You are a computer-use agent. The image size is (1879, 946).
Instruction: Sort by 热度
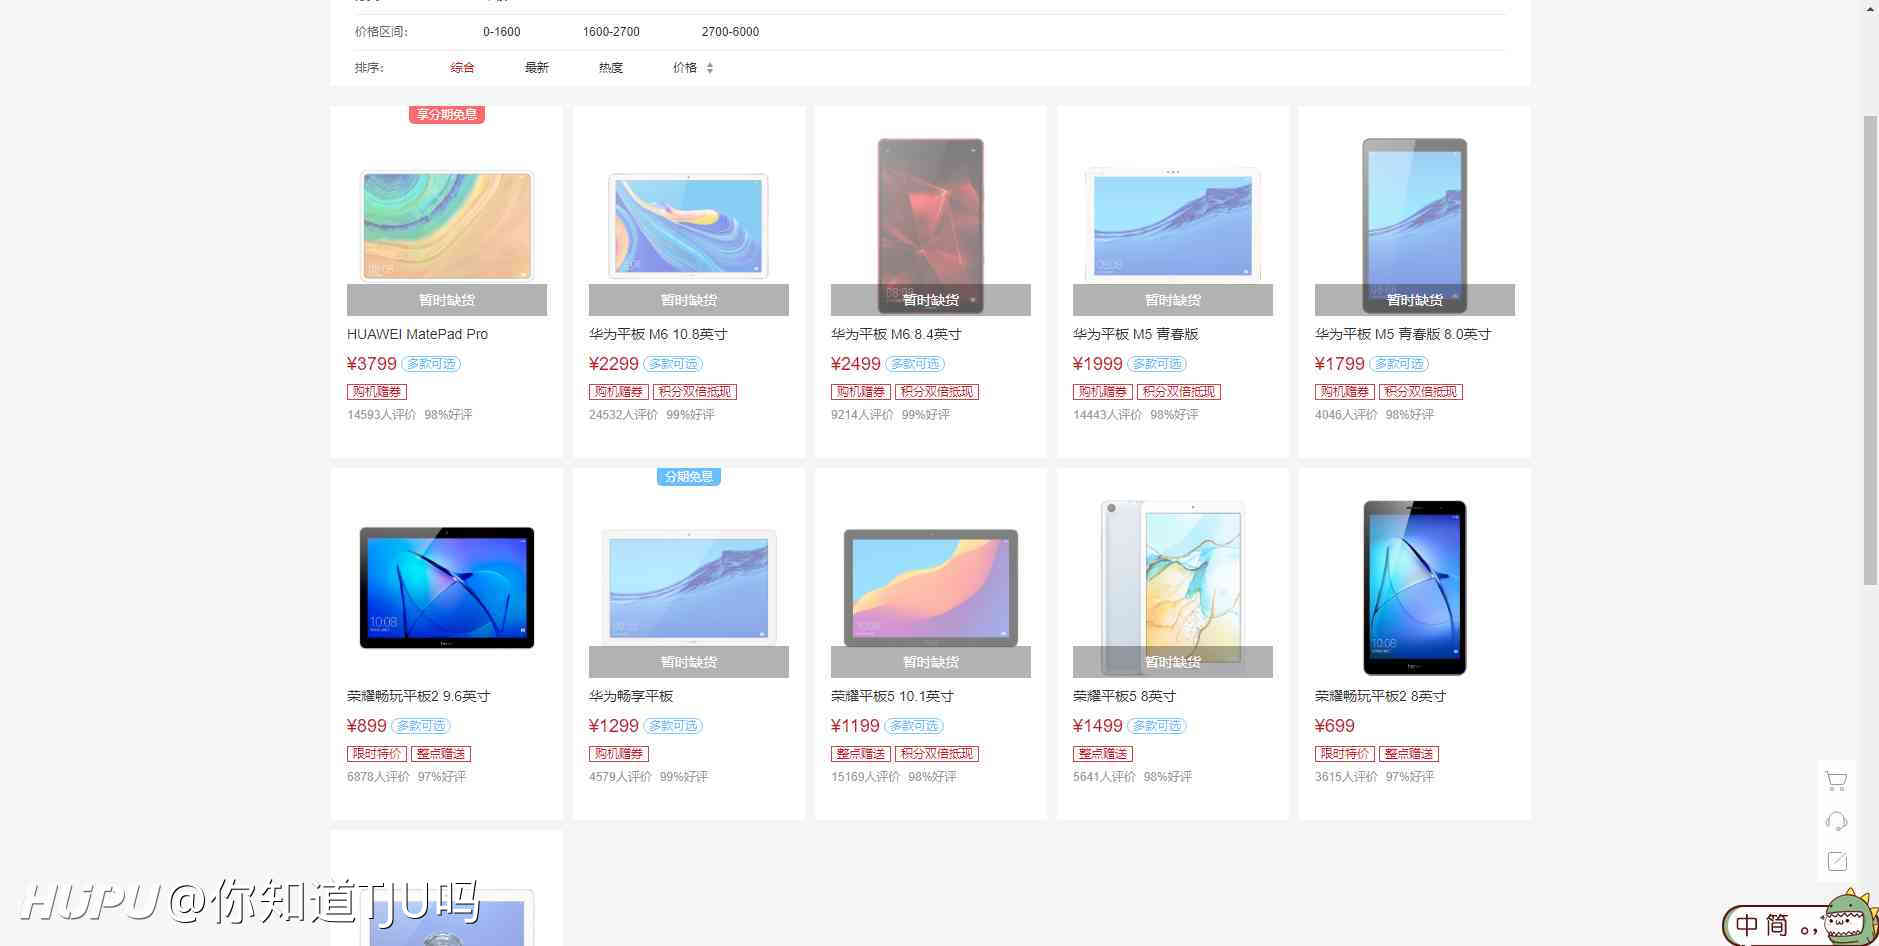tap(611, 68)
